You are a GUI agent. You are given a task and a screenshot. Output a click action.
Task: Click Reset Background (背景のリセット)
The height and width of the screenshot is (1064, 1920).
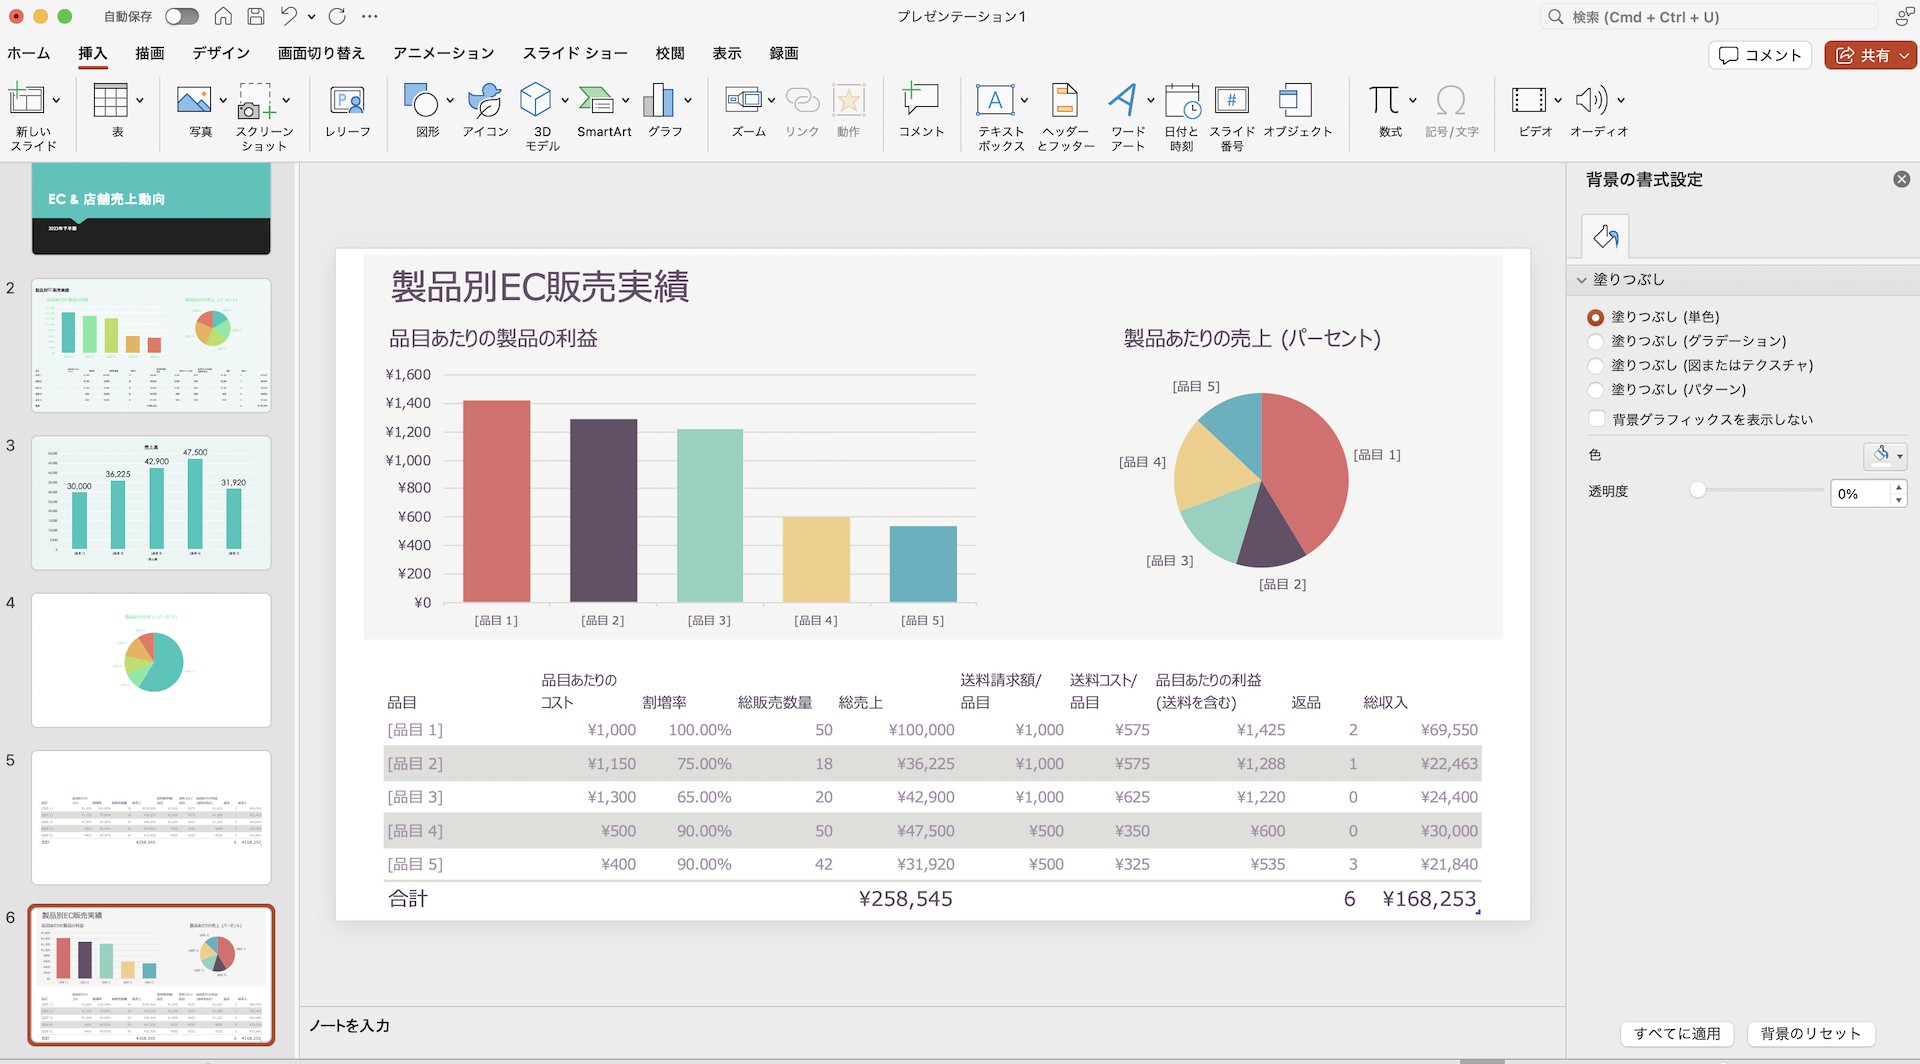click(x=1811, y=1034)
